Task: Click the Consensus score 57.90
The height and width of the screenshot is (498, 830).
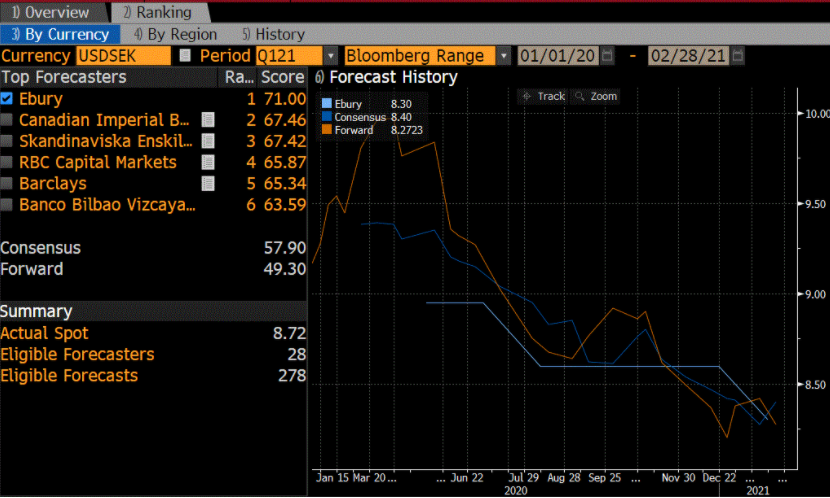Action: (285, 248)
